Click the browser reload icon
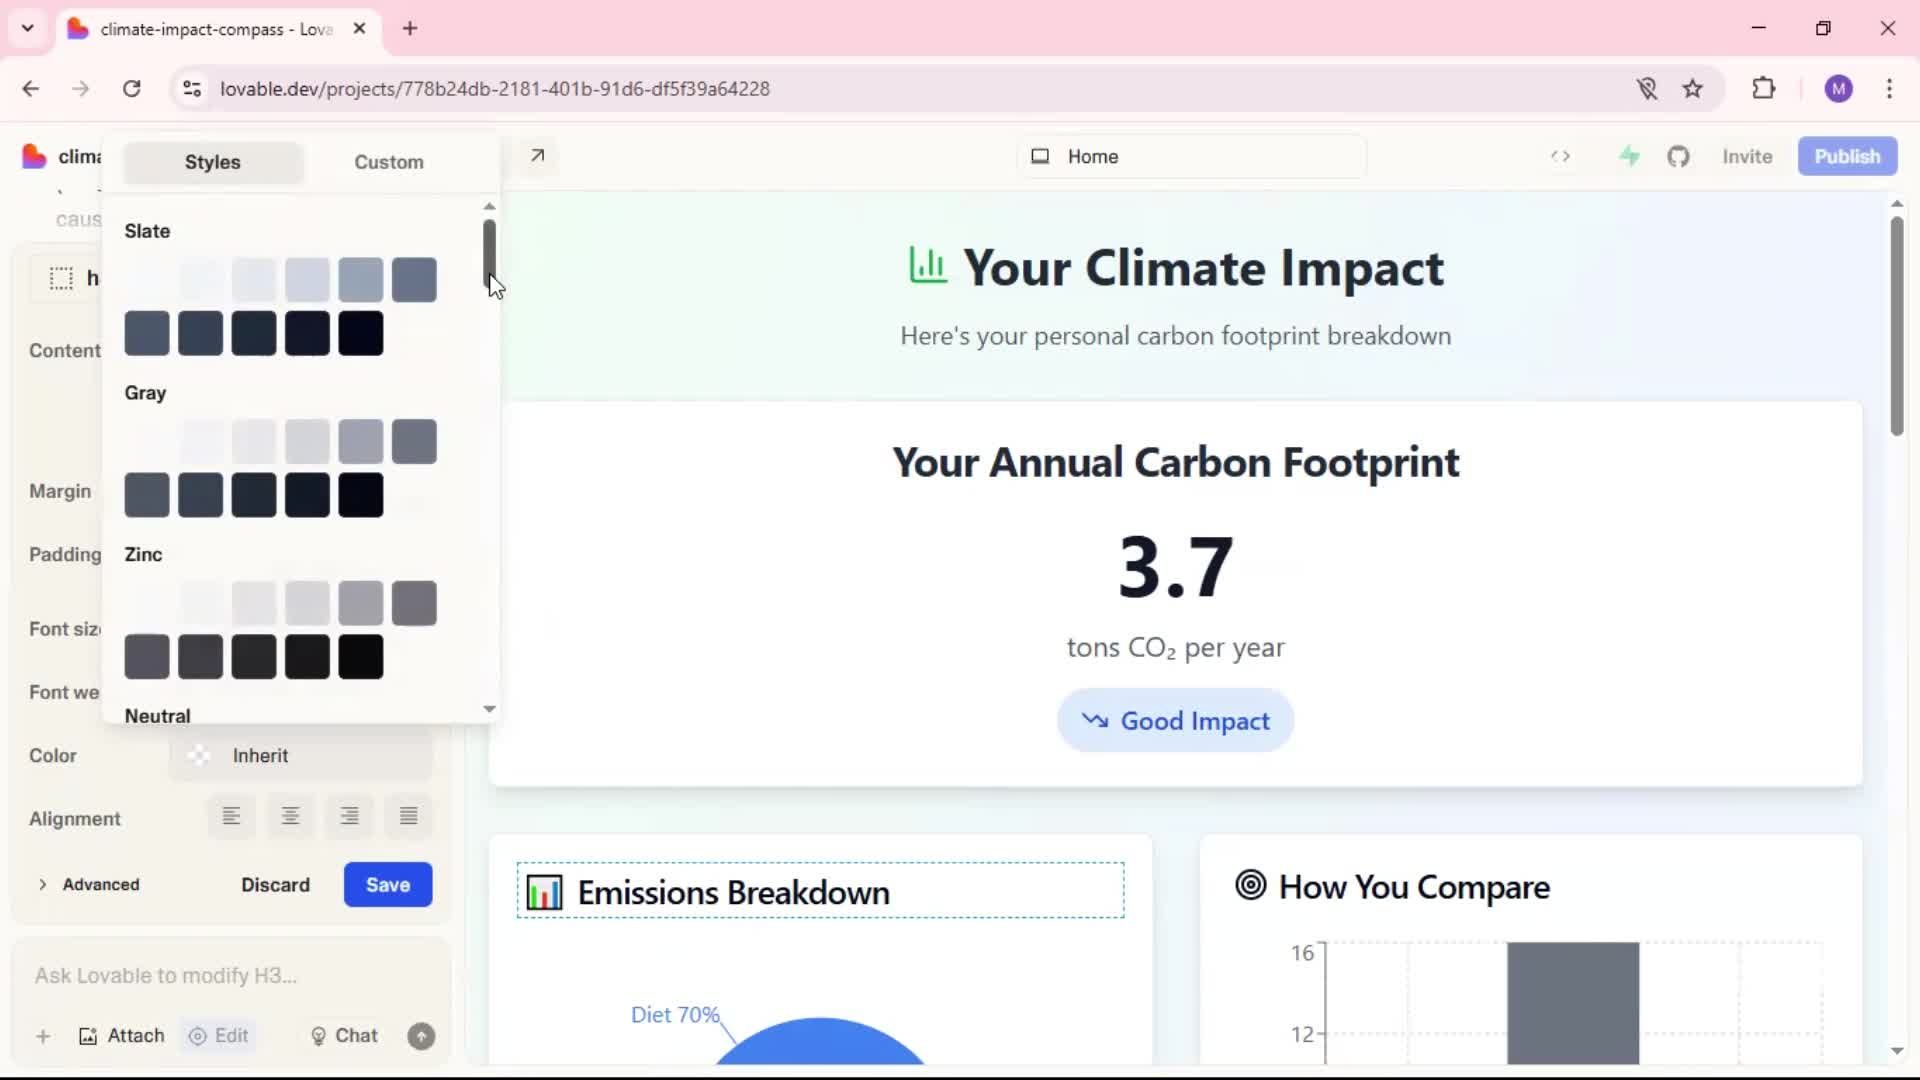 click(x=131, y=88)
